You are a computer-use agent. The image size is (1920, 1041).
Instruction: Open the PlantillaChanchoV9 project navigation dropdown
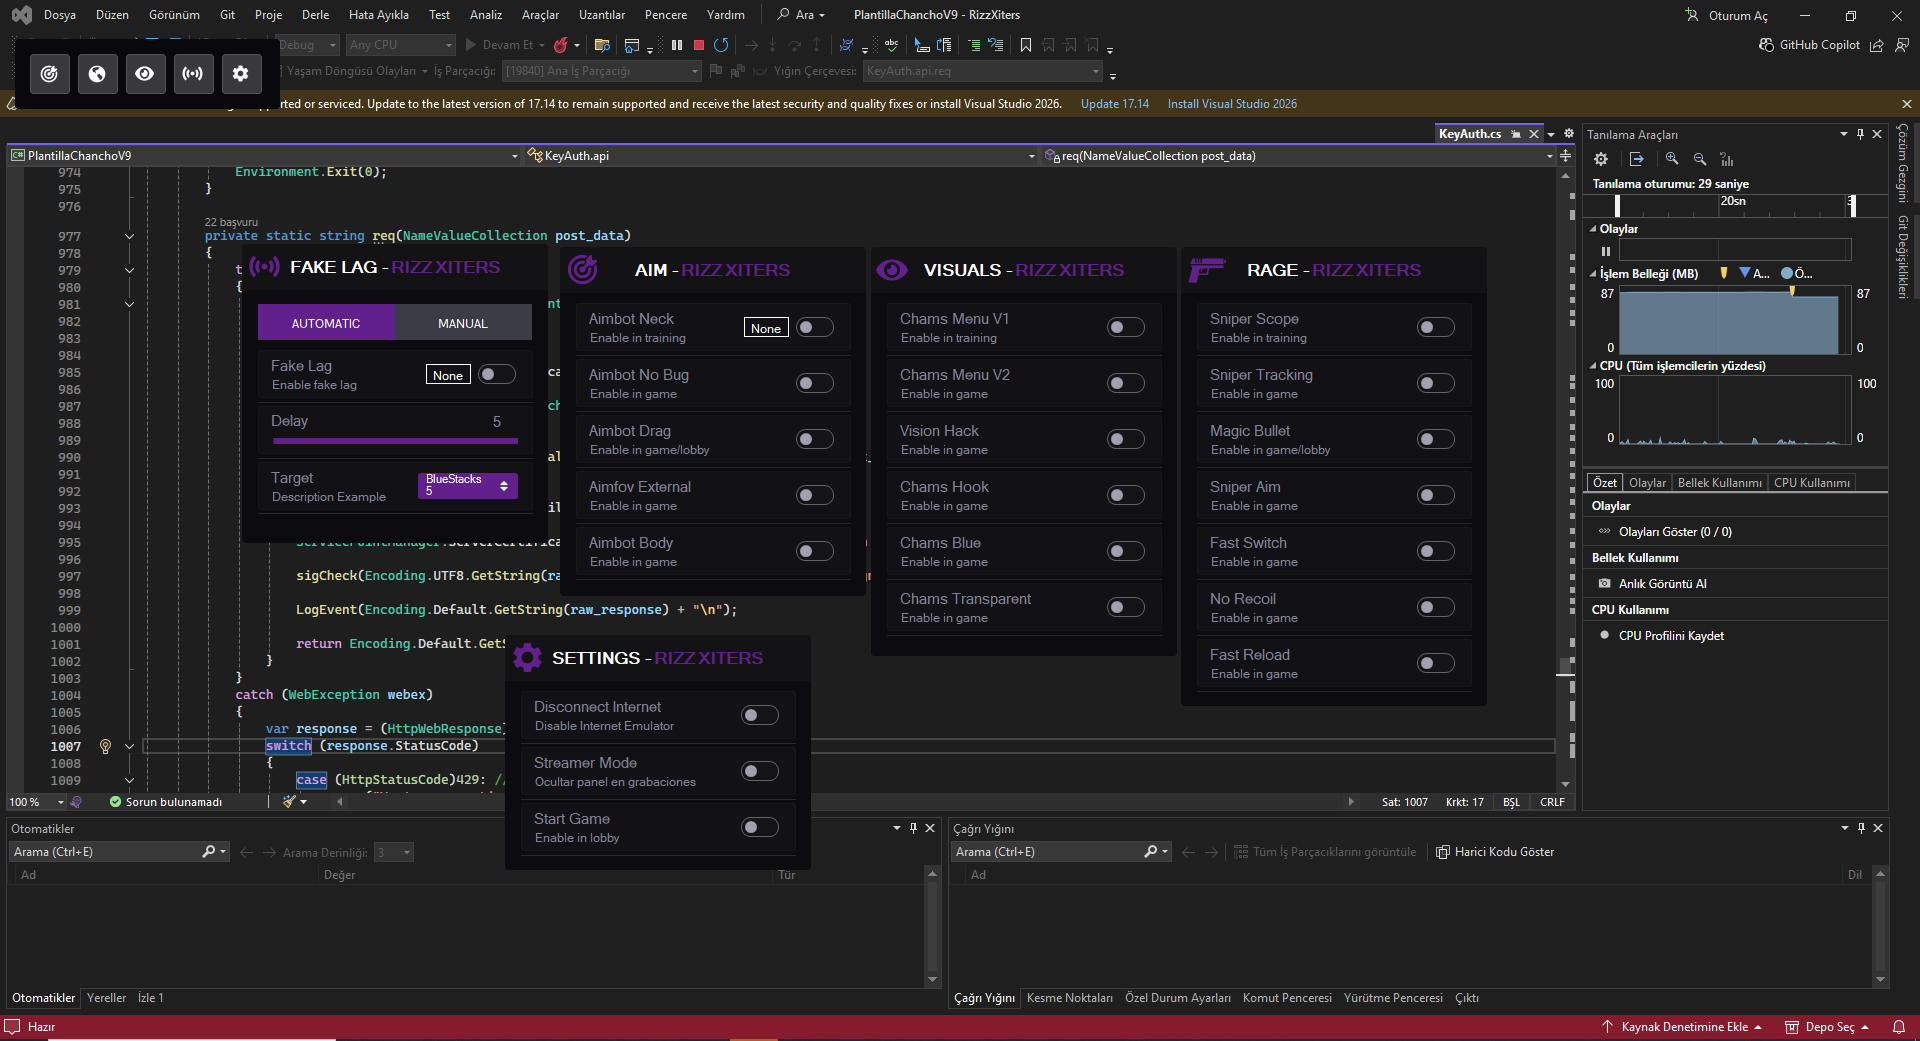click(265, 156)
